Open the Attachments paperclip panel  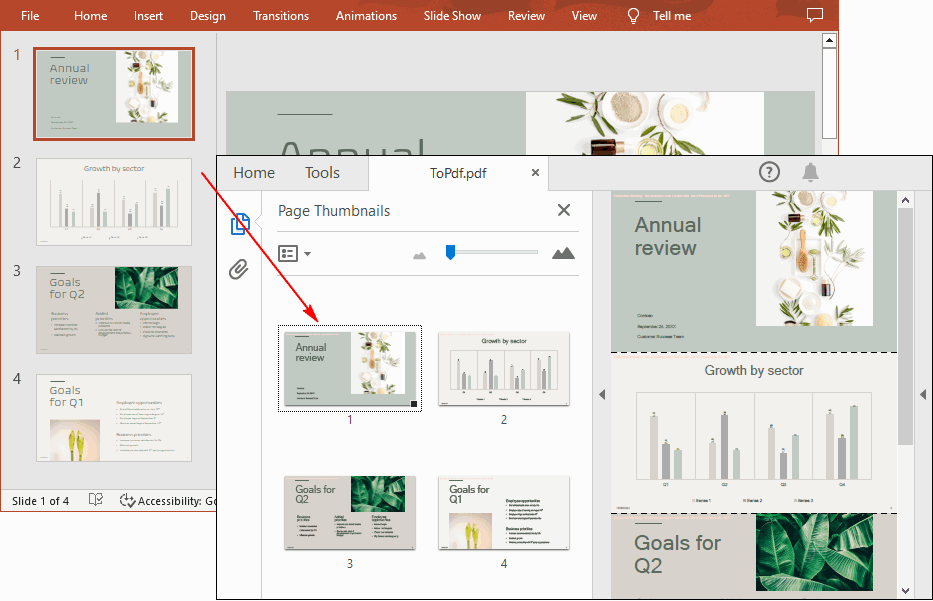pos(238,269)
